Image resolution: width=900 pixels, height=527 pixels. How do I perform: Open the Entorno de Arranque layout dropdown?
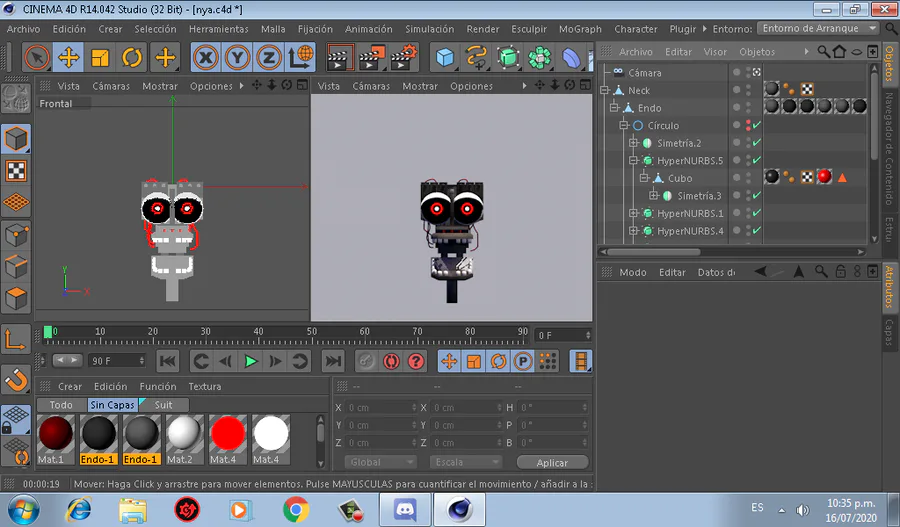(x=818, y=28)
